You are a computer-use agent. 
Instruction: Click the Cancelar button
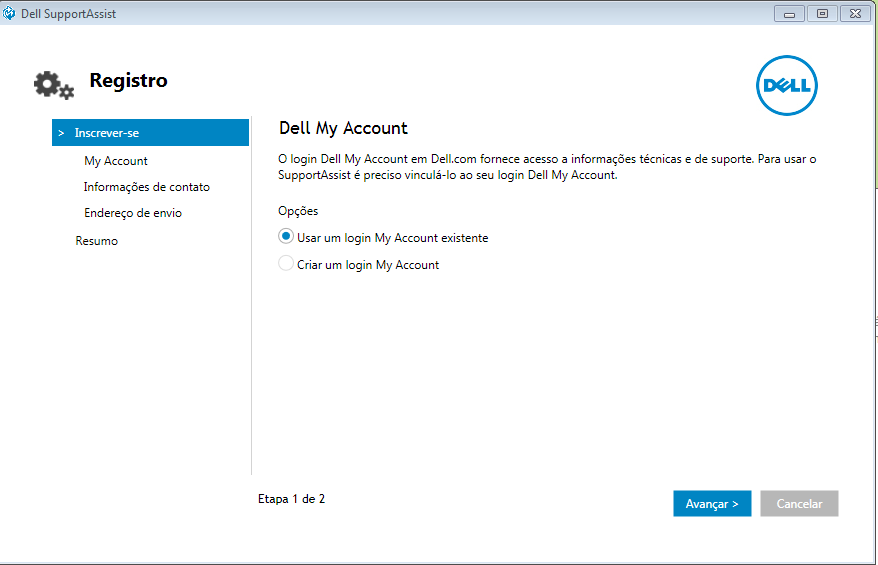tap(799, 503)
